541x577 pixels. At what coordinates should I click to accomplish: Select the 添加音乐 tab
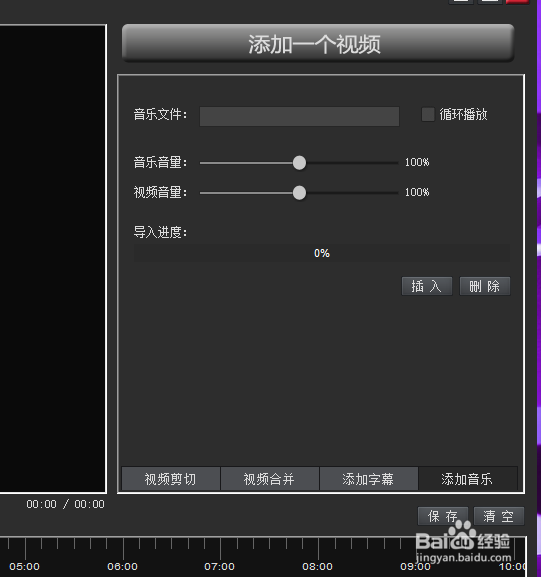tap(467, 479)
